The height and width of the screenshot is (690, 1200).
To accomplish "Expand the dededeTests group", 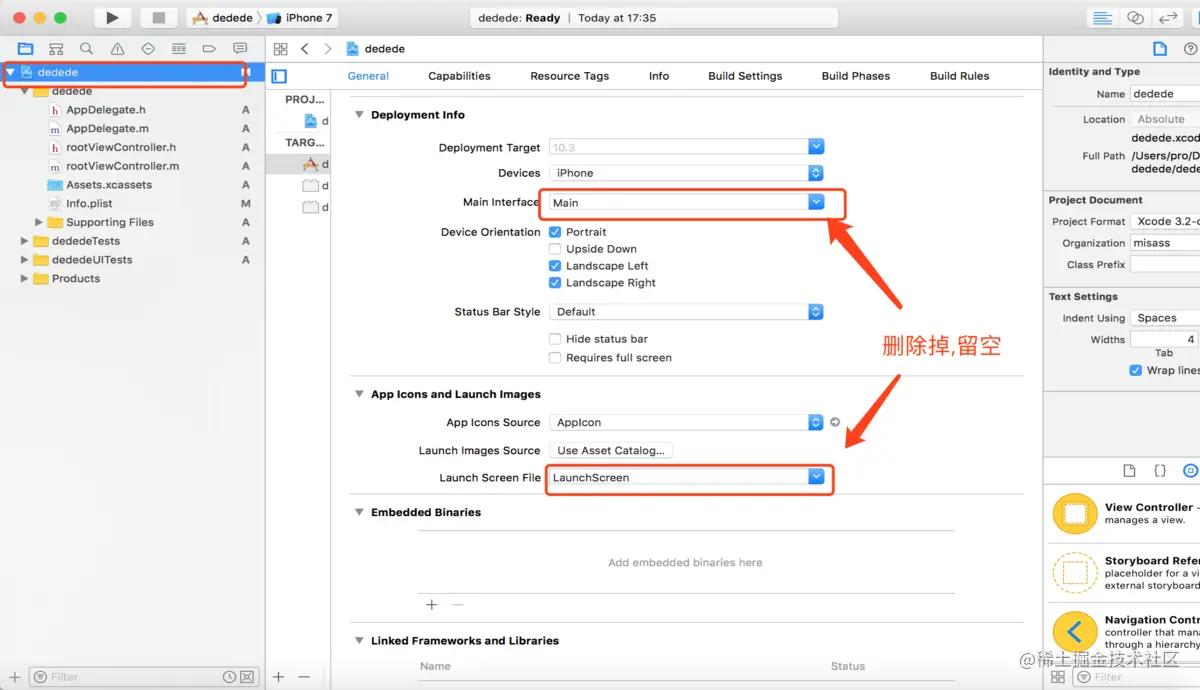I will 25,241.
